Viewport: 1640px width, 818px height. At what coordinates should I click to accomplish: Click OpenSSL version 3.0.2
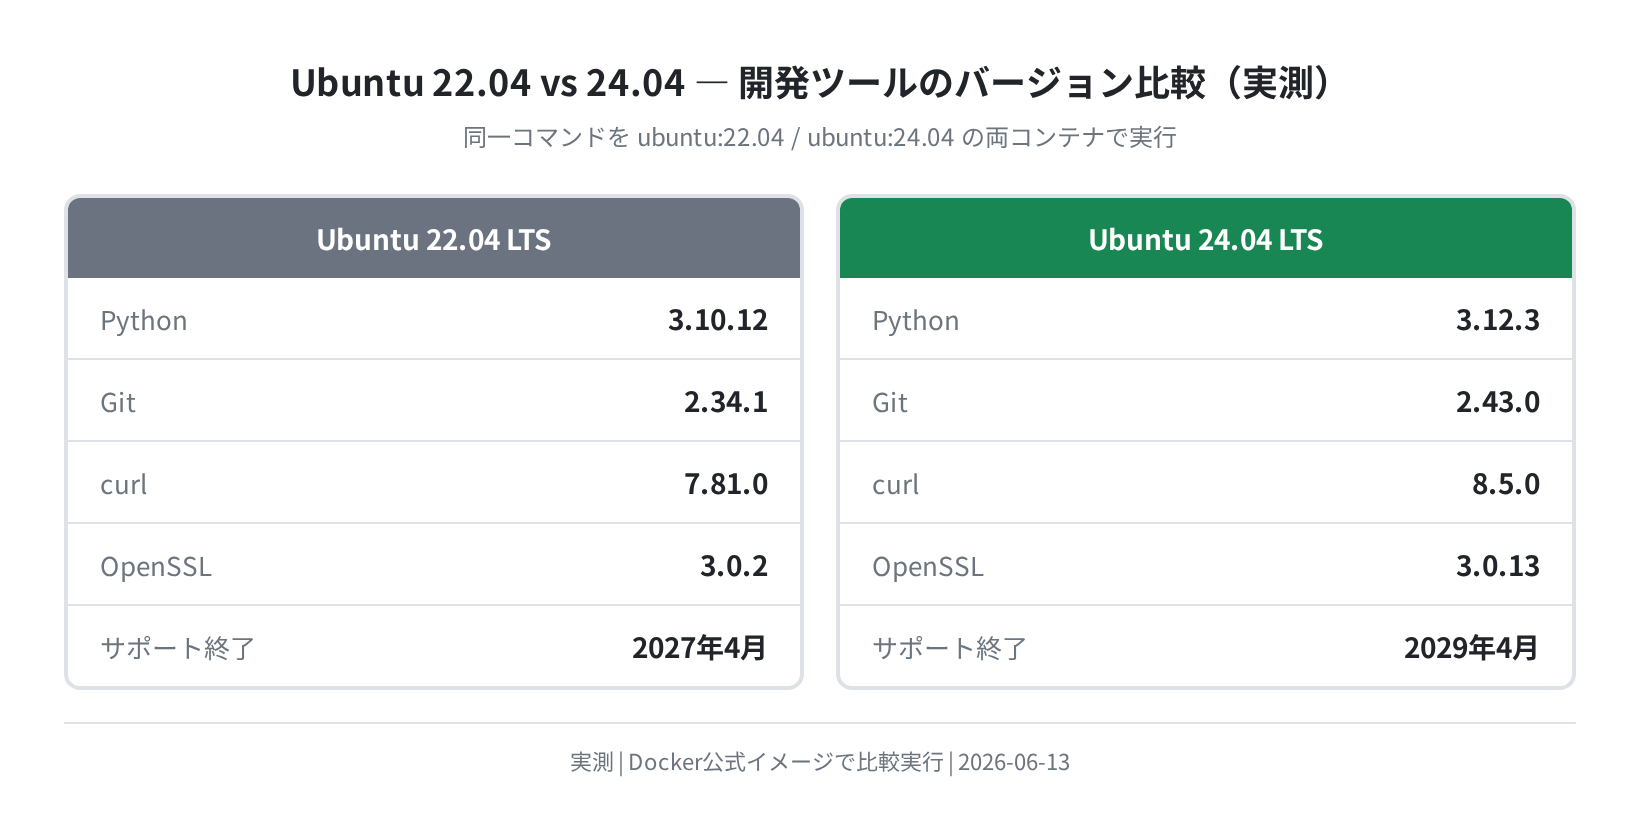(x=734, y=566)
